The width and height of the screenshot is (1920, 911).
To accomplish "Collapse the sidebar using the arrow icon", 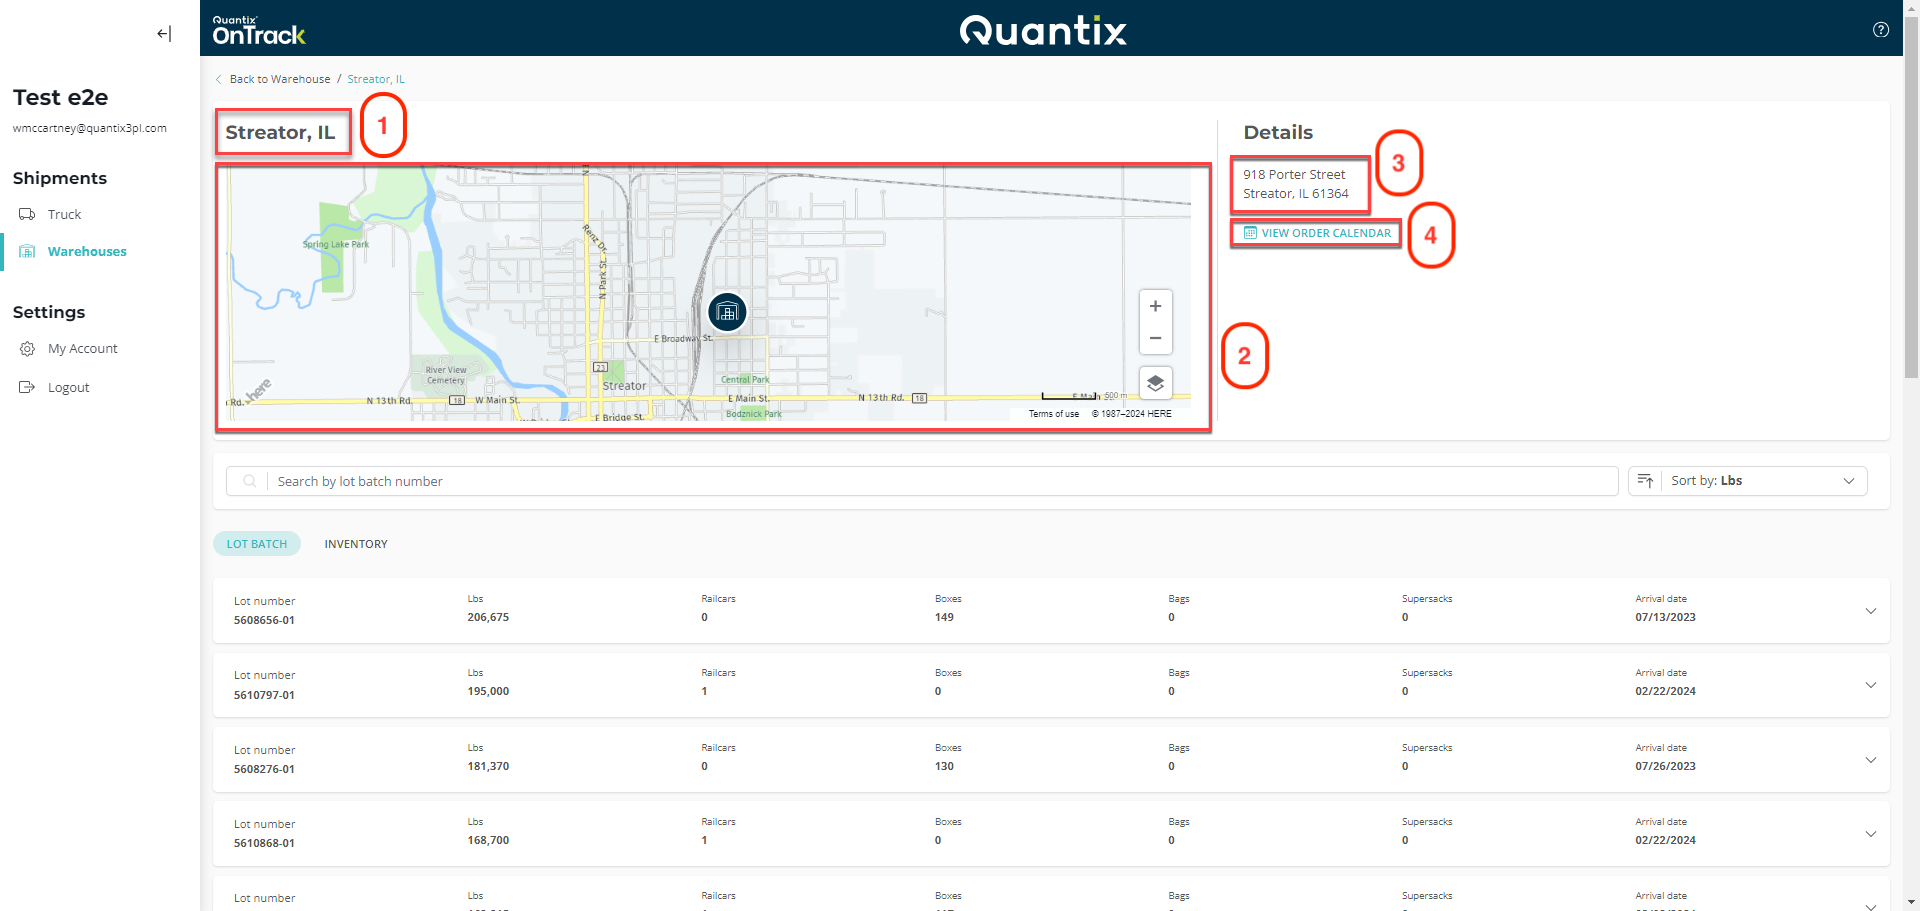I will 163,33.
